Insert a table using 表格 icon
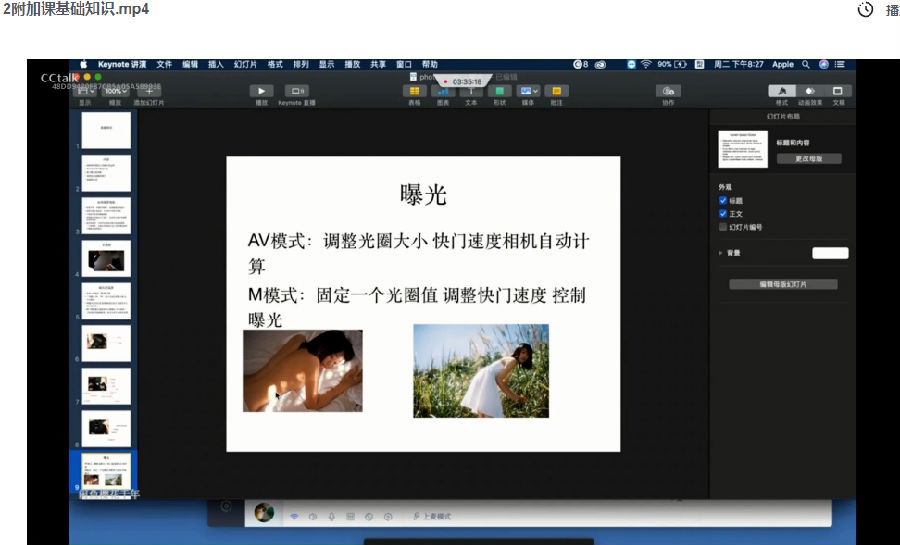 coord(414,91)
